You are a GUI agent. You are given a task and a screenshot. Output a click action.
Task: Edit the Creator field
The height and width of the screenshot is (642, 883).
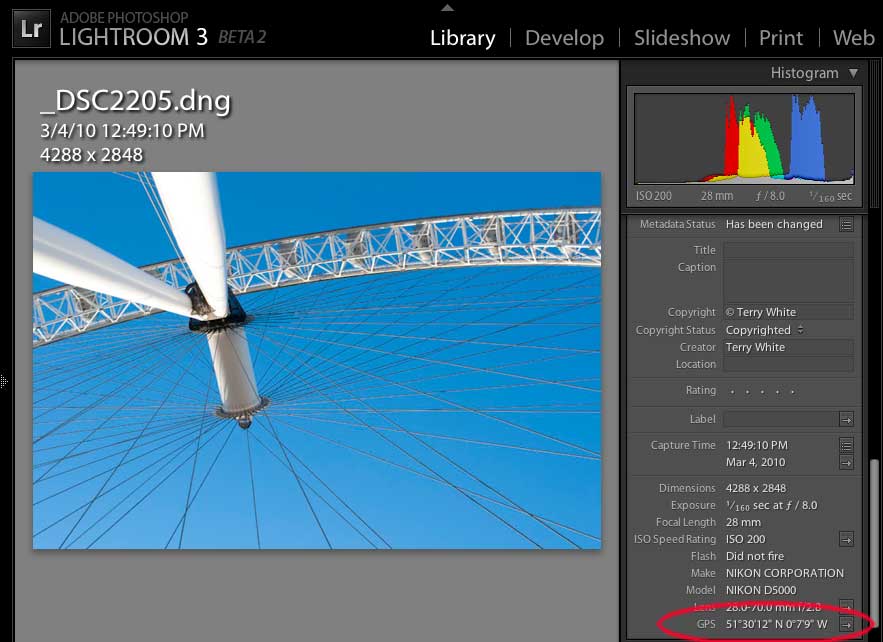788,347
